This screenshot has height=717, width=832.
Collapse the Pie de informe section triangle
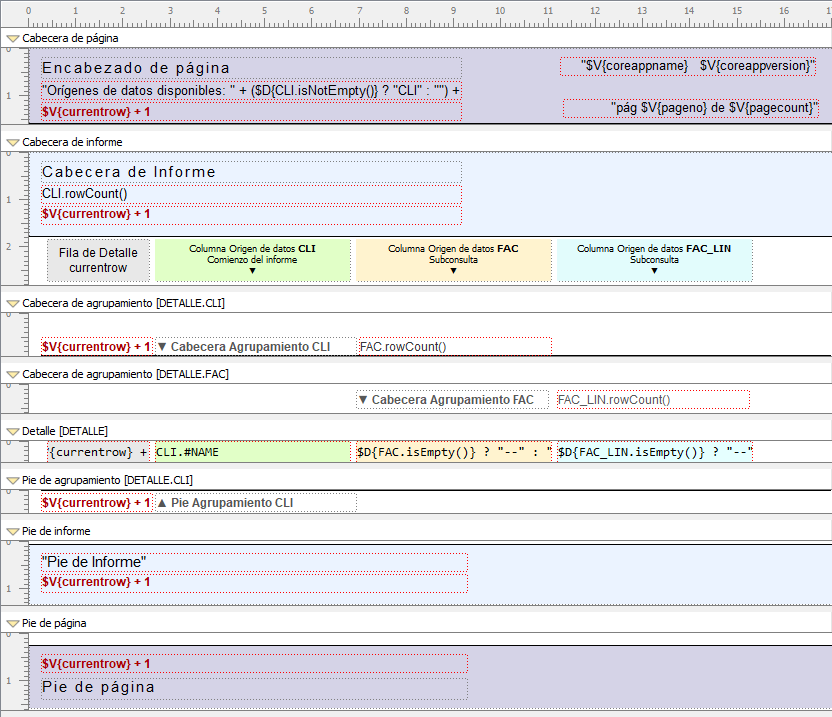(12, 531)
